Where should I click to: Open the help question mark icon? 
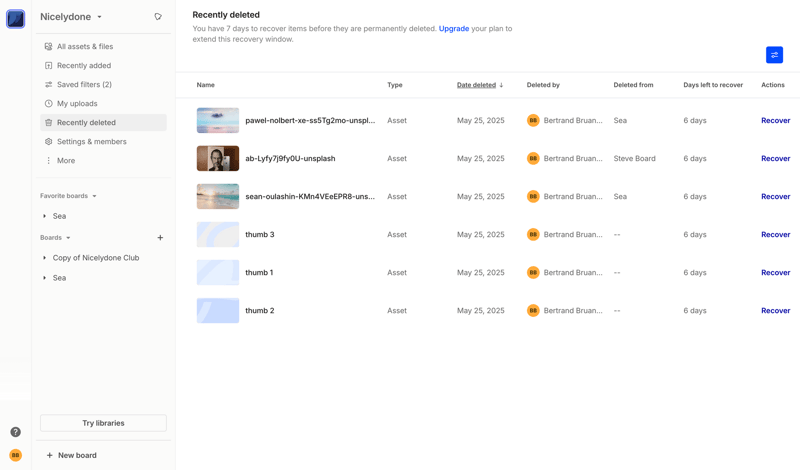click(x=15, y=432)
